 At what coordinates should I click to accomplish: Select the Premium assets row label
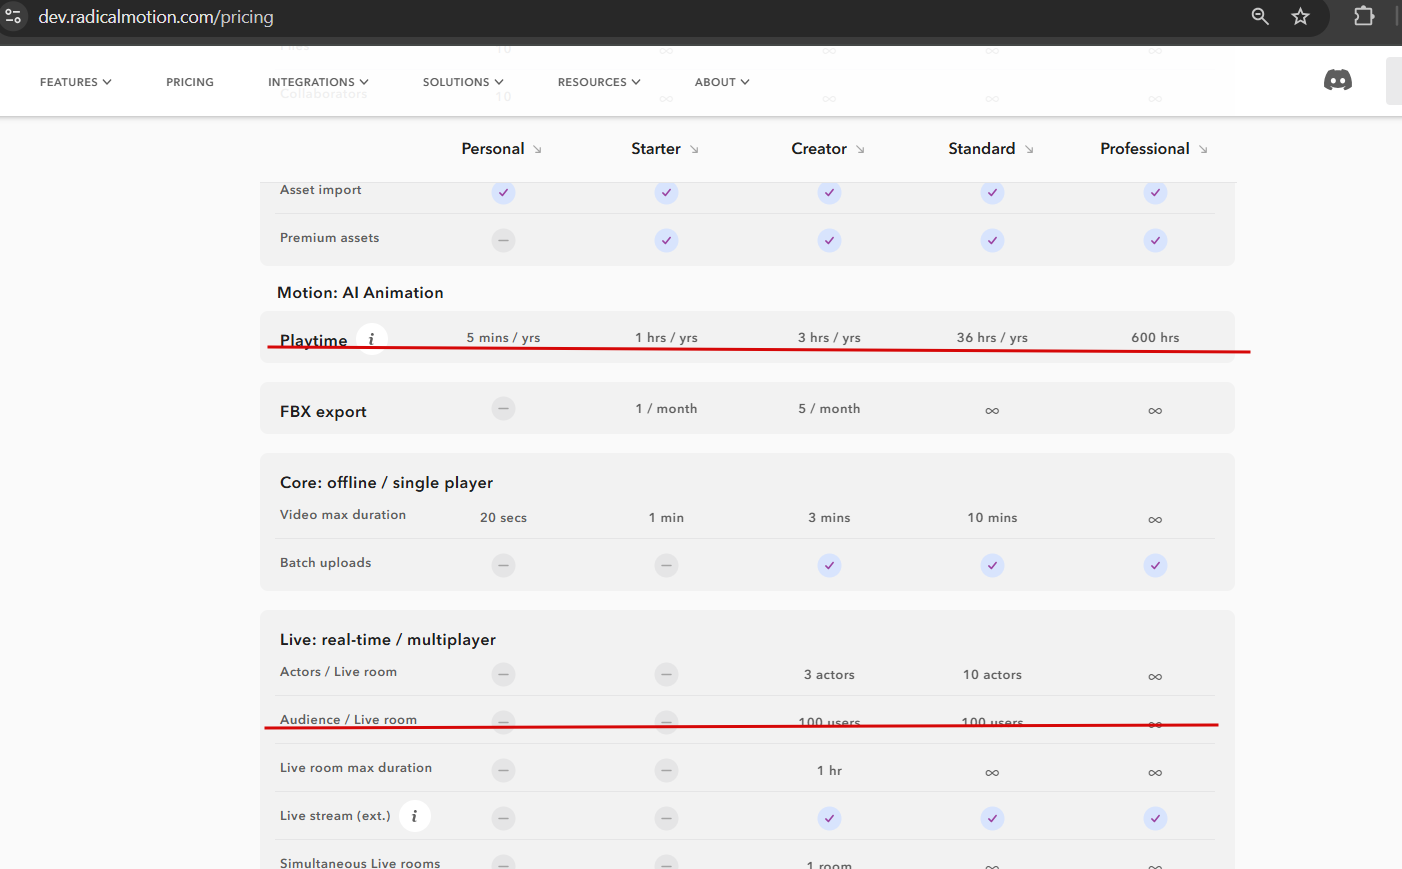coord(329,238)
